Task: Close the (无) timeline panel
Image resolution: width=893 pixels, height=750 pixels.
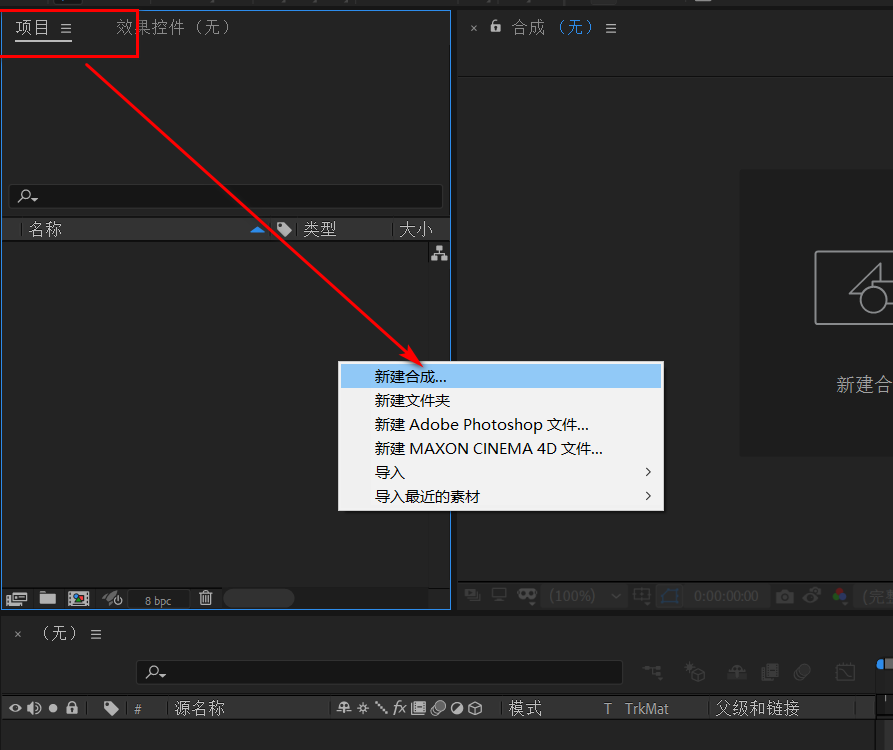Action: click(18, 634)
